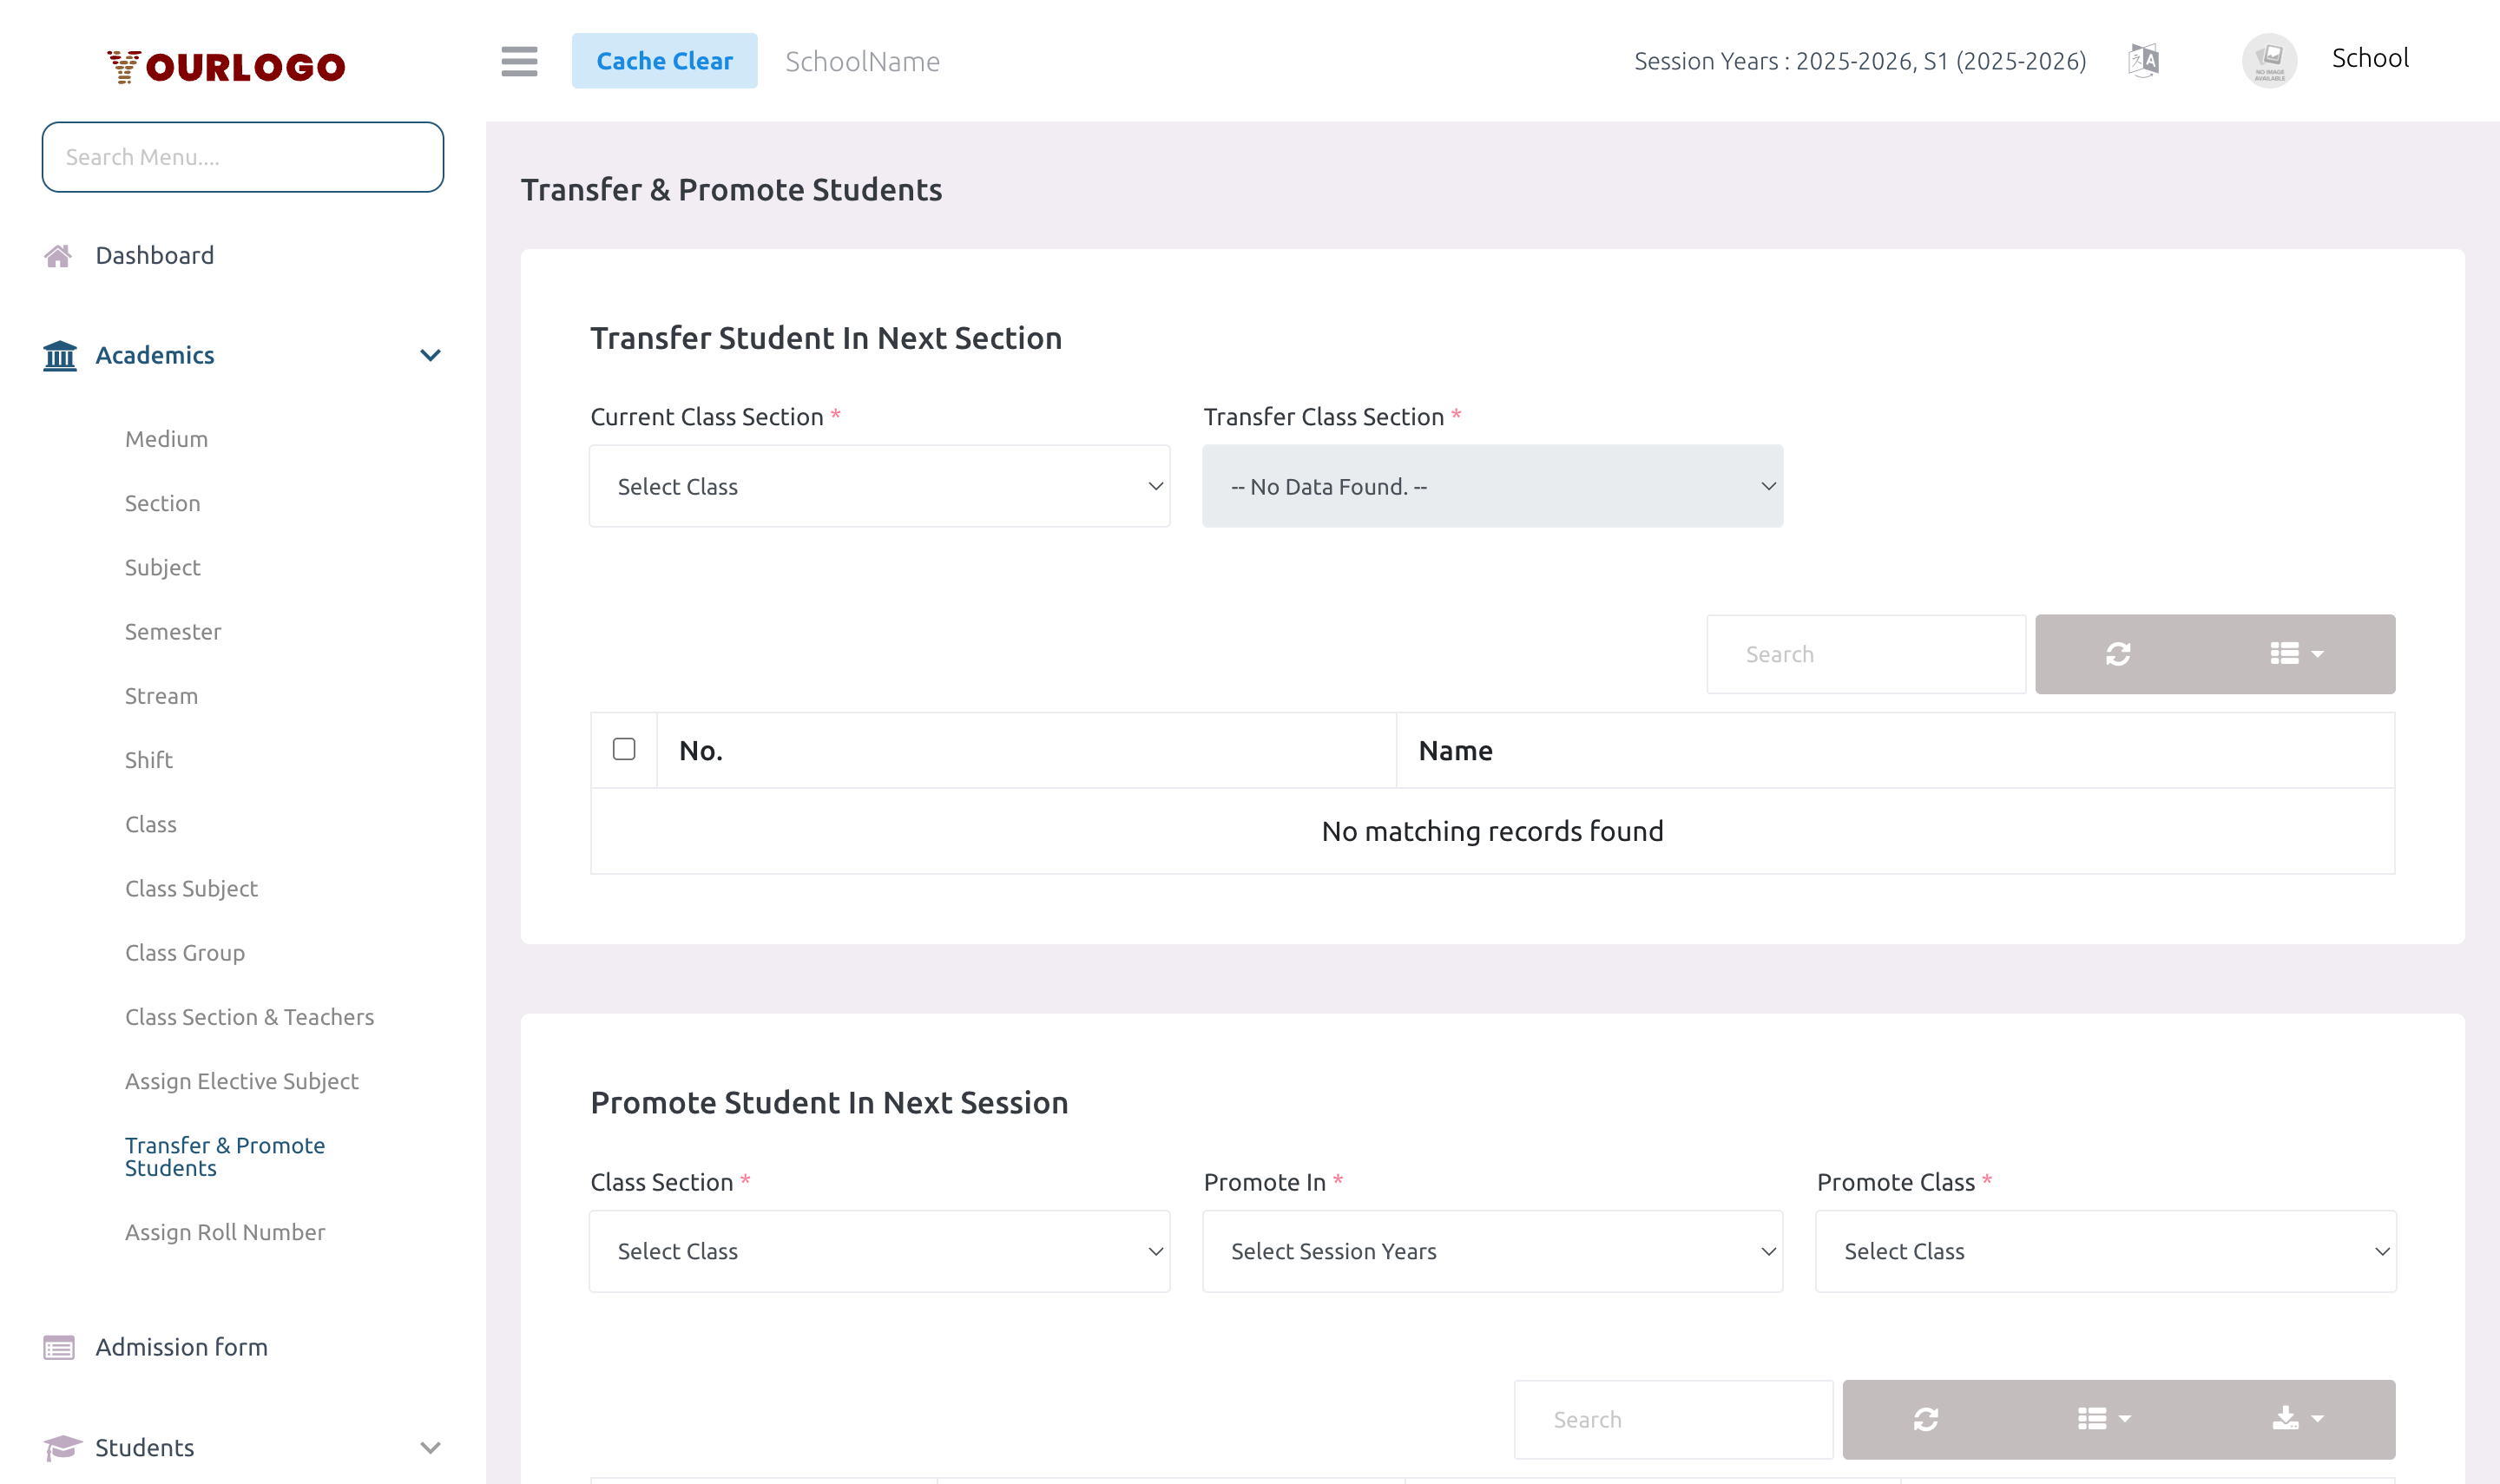Open the Promote Class dropdown
Screen dimensions: 2500x1484
click(x=2105, y=1251)
